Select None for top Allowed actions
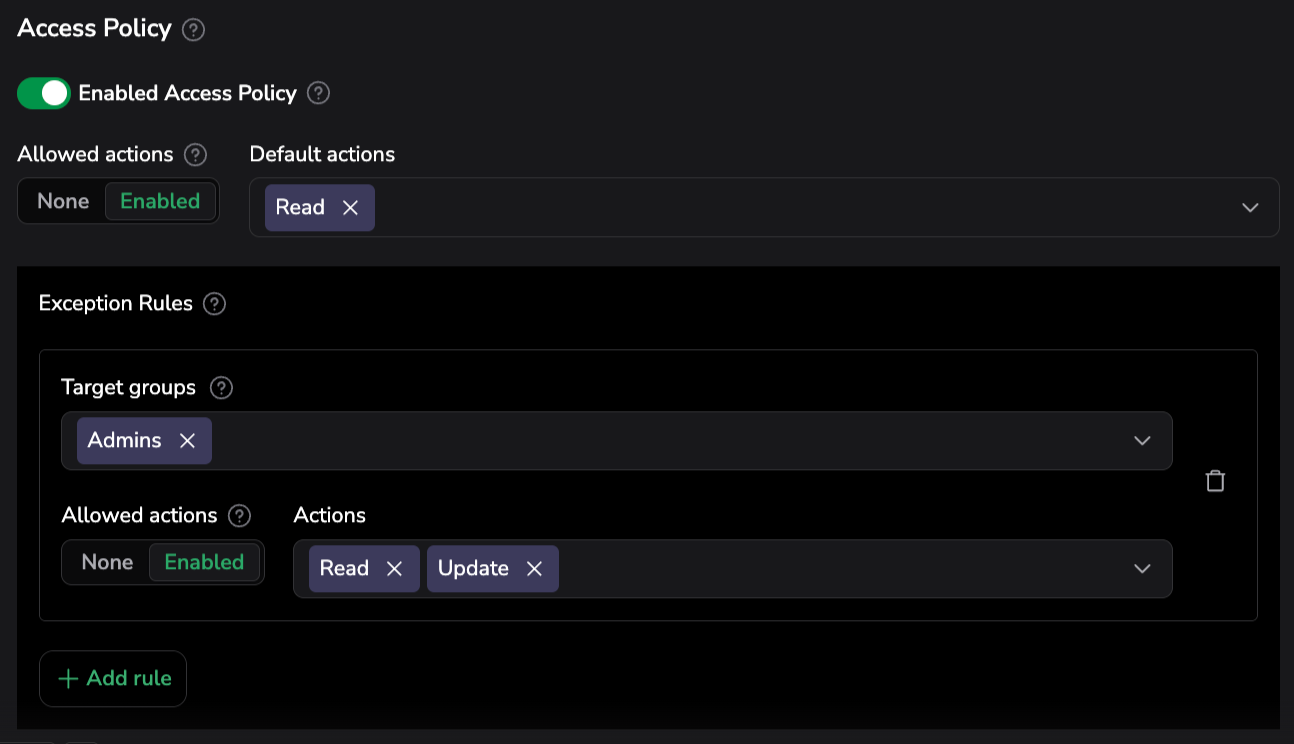Screen dimensions: 1294x744 [63, 201]
